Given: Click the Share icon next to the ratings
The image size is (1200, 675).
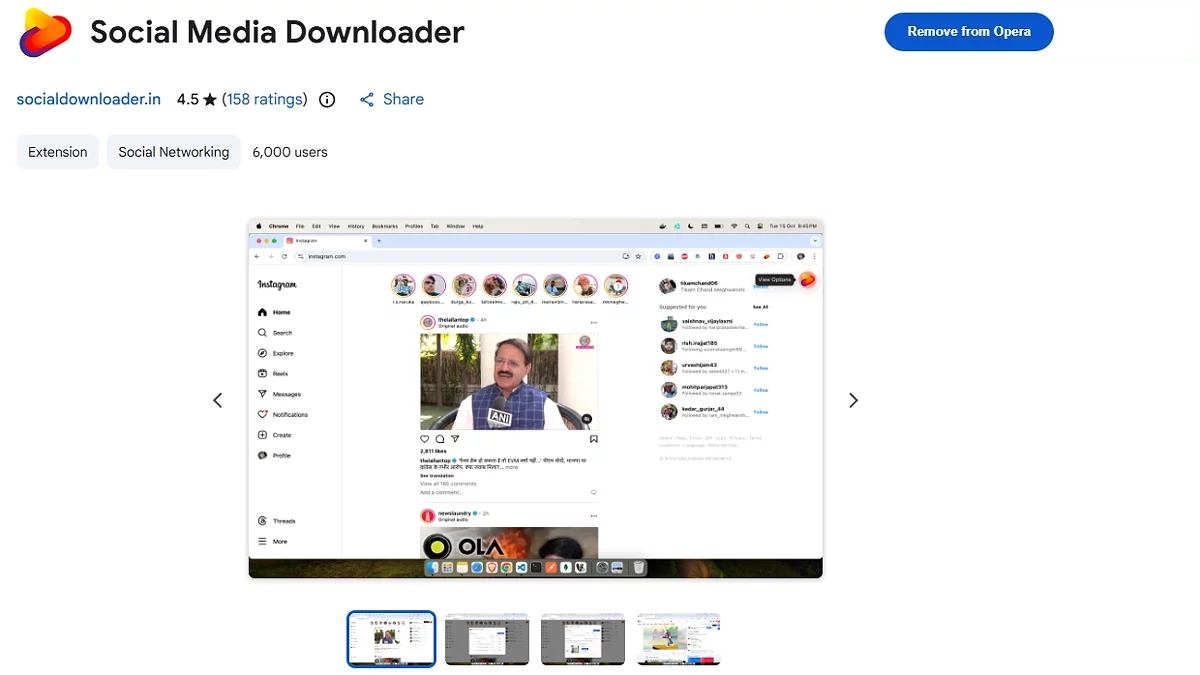Looking at the screenshot, I should [x=367, y=99].
